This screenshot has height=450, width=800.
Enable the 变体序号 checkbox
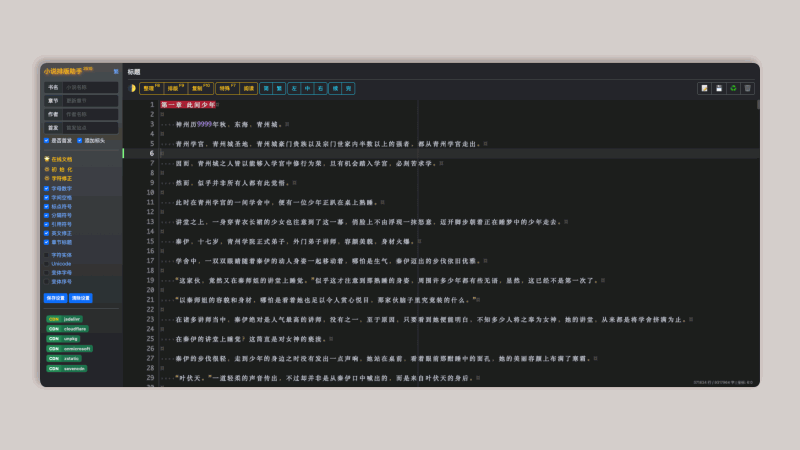click(x=46, y=282)
